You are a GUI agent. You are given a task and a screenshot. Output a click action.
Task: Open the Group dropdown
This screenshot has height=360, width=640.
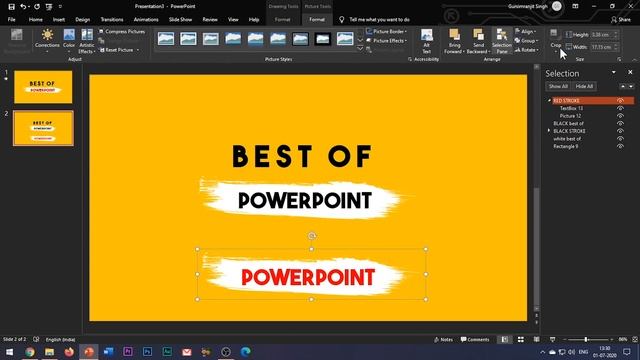tap(526, 40)
